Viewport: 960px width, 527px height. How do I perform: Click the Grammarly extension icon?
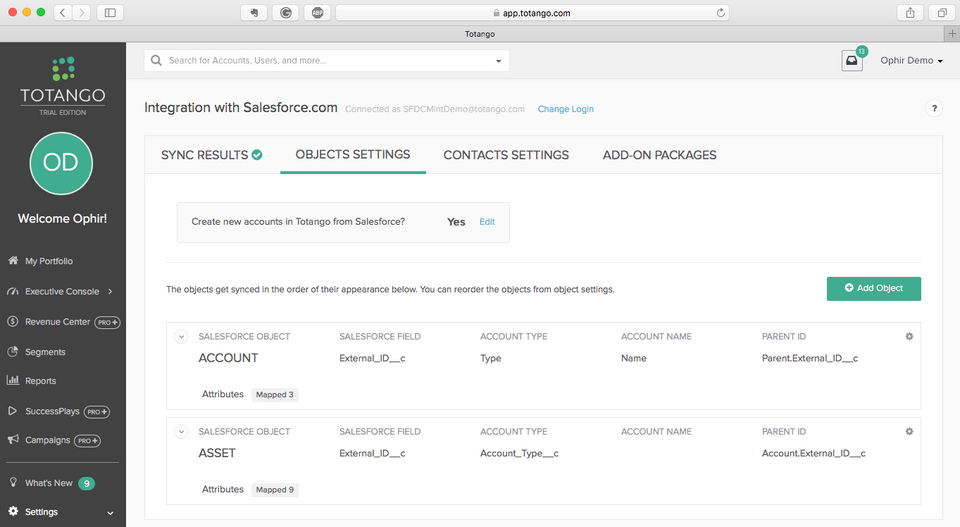pyautogui.click(x=285, y=12)
